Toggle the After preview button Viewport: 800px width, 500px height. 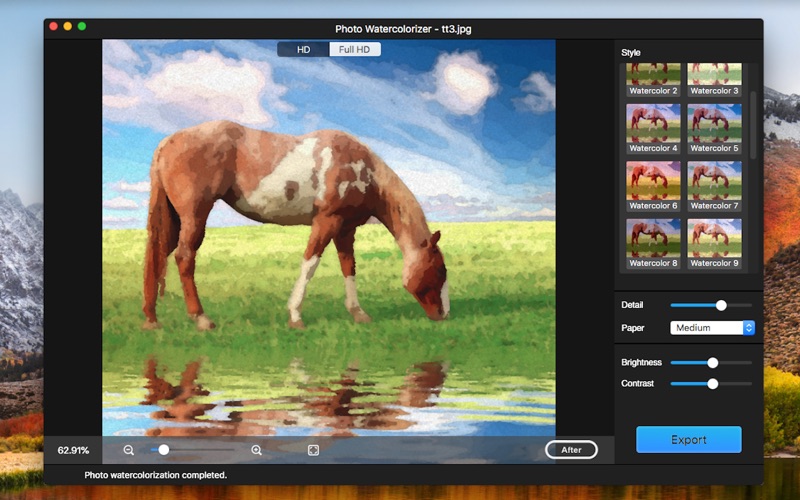pyautogui.click(x=571, y=450)
